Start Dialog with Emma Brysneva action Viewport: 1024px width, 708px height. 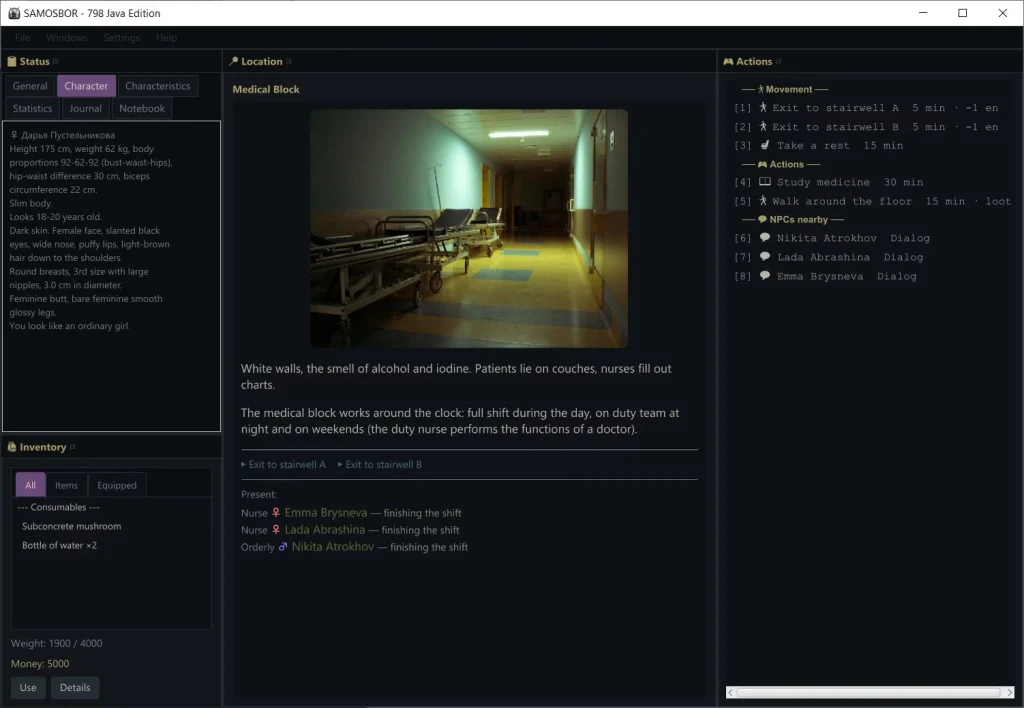[825, 276]
